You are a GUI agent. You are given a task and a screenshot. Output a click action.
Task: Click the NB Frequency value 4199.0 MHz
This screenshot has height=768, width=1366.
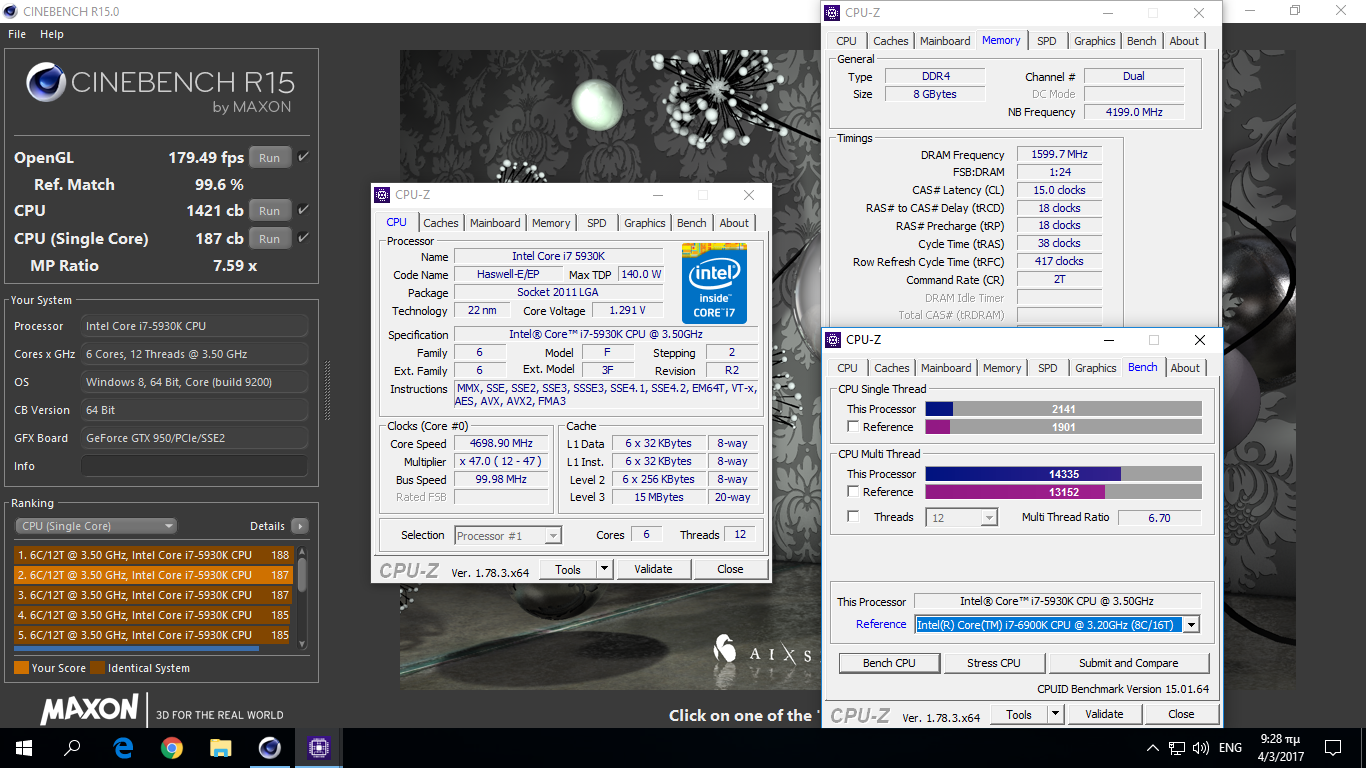tap(1134, 112)
